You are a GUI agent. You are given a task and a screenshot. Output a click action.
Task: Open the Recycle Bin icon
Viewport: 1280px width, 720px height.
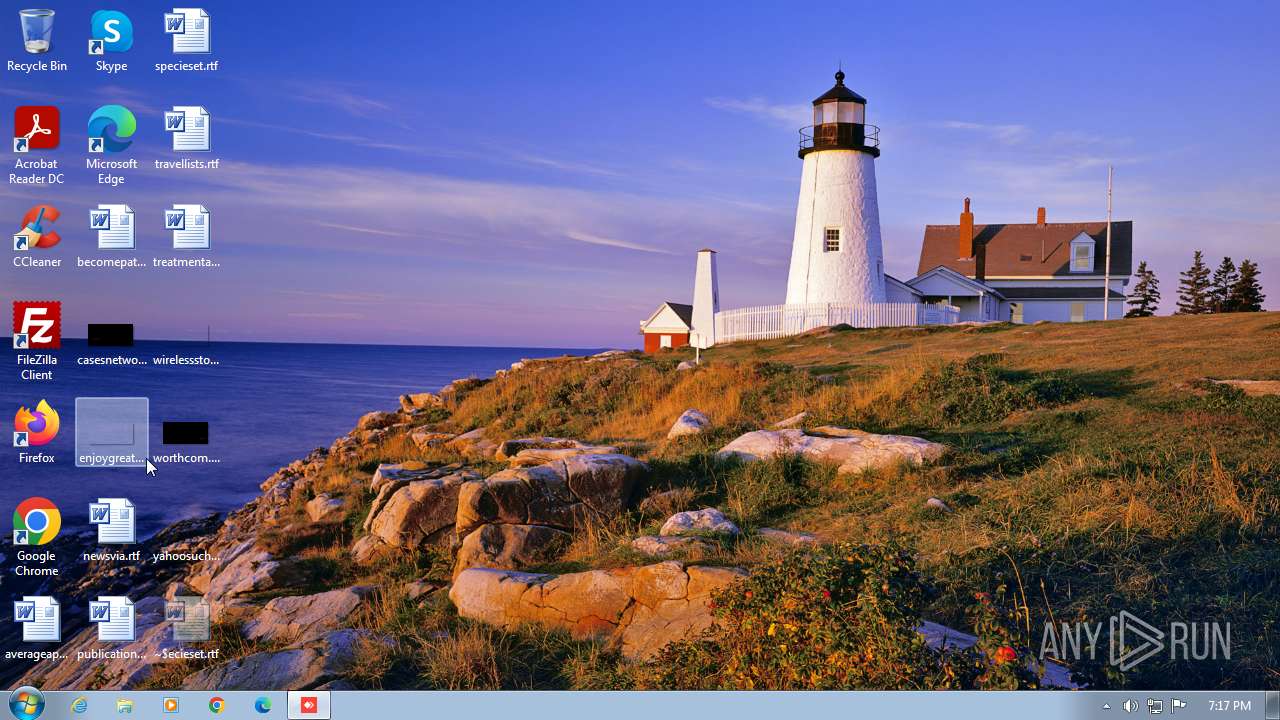tap(37, 41)
